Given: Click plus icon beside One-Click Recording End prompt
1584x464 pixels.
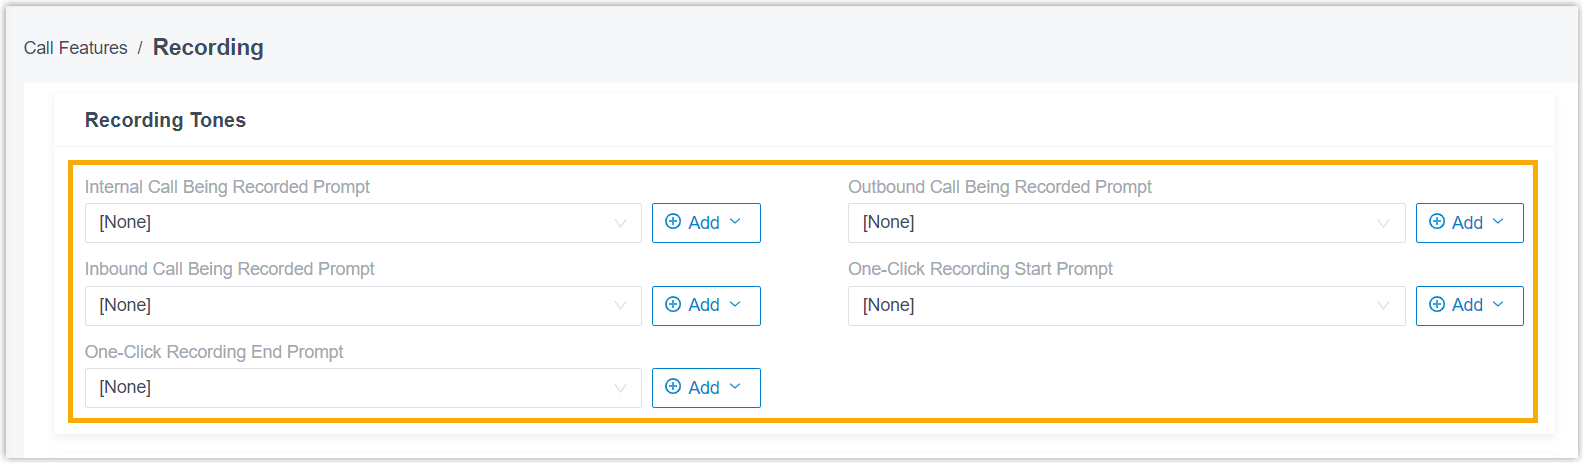Looking at the screenshot, I should (673, 387).
